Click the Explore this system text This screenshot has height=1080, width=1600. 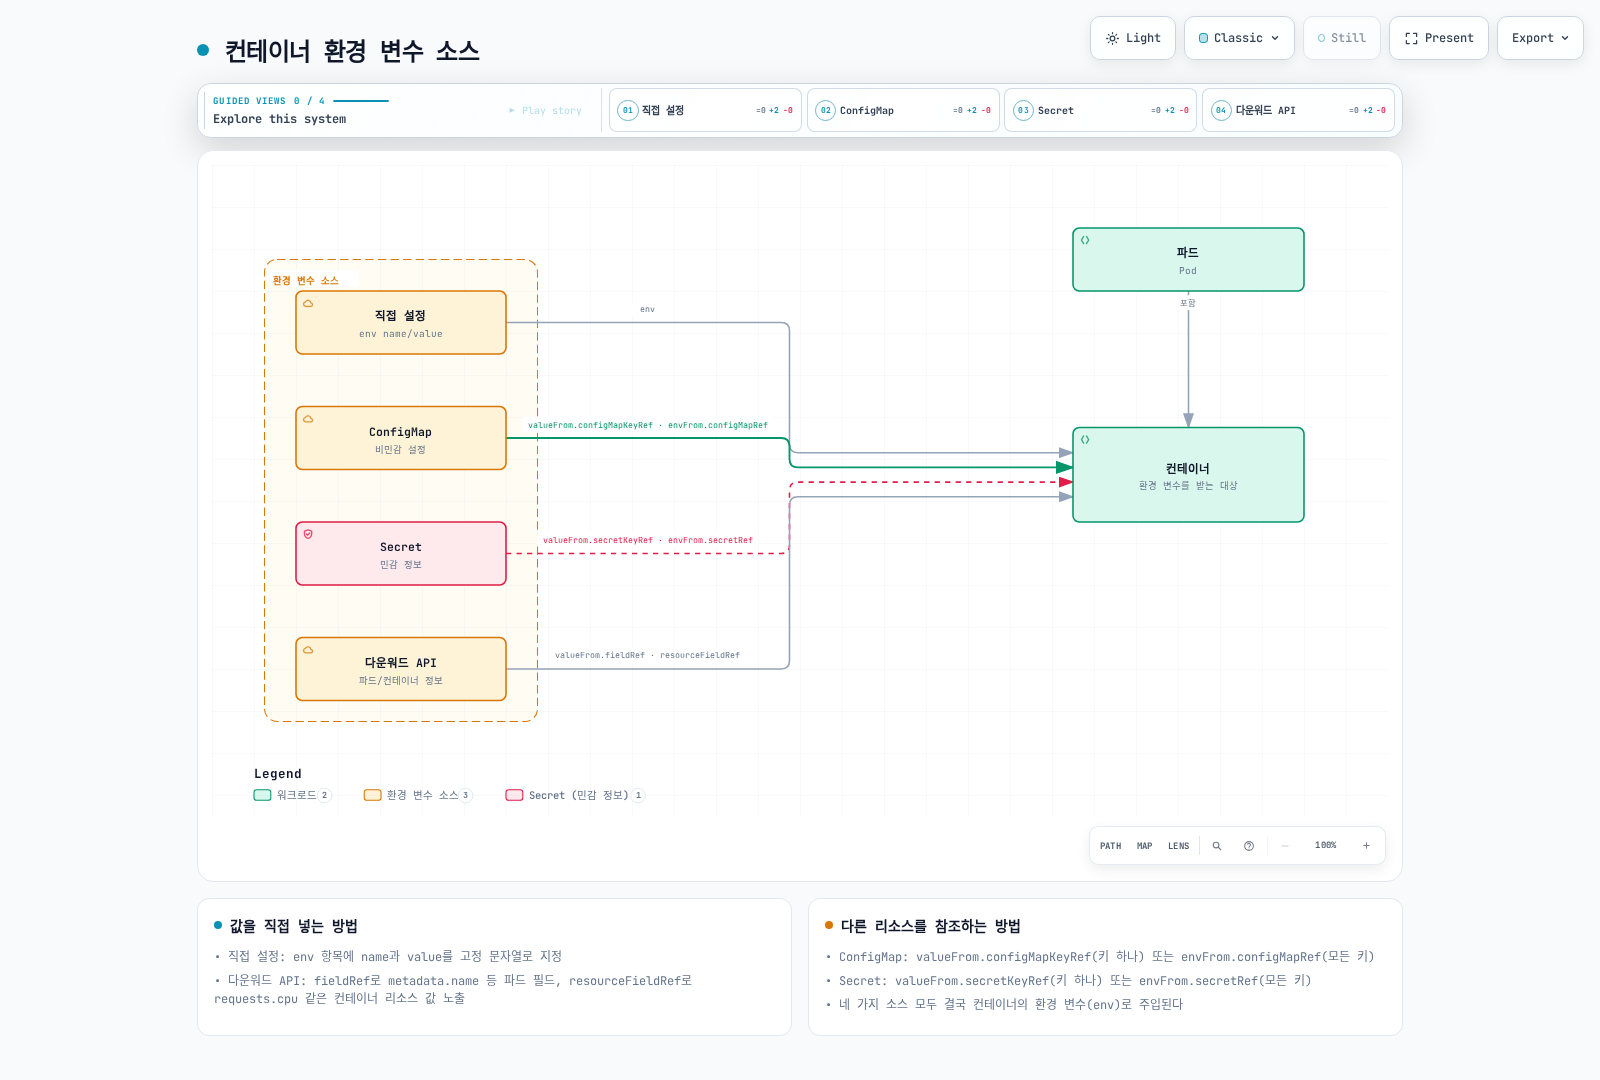click(280, 119)
